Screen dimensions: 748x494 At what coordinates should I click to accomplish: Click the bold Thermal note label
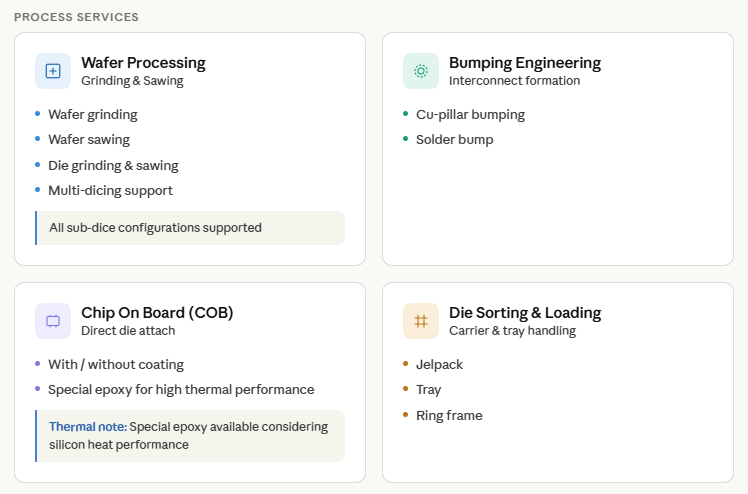point(87,427)
